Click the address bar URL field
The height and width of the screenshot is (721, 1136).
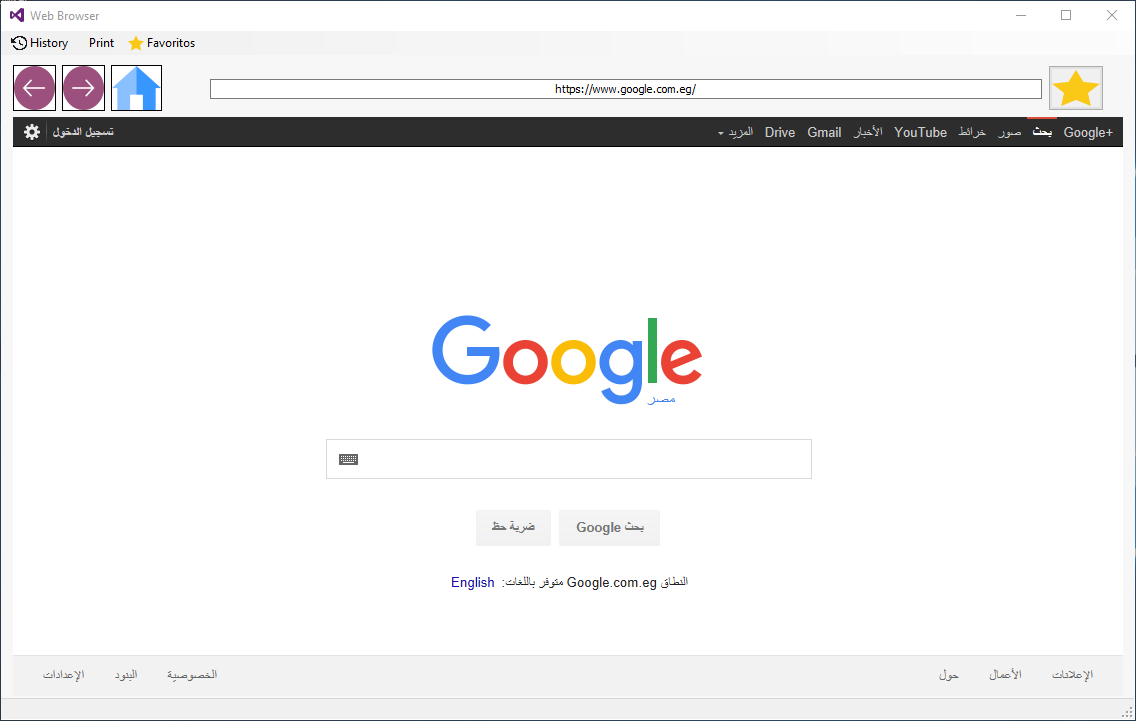point(625,89)
